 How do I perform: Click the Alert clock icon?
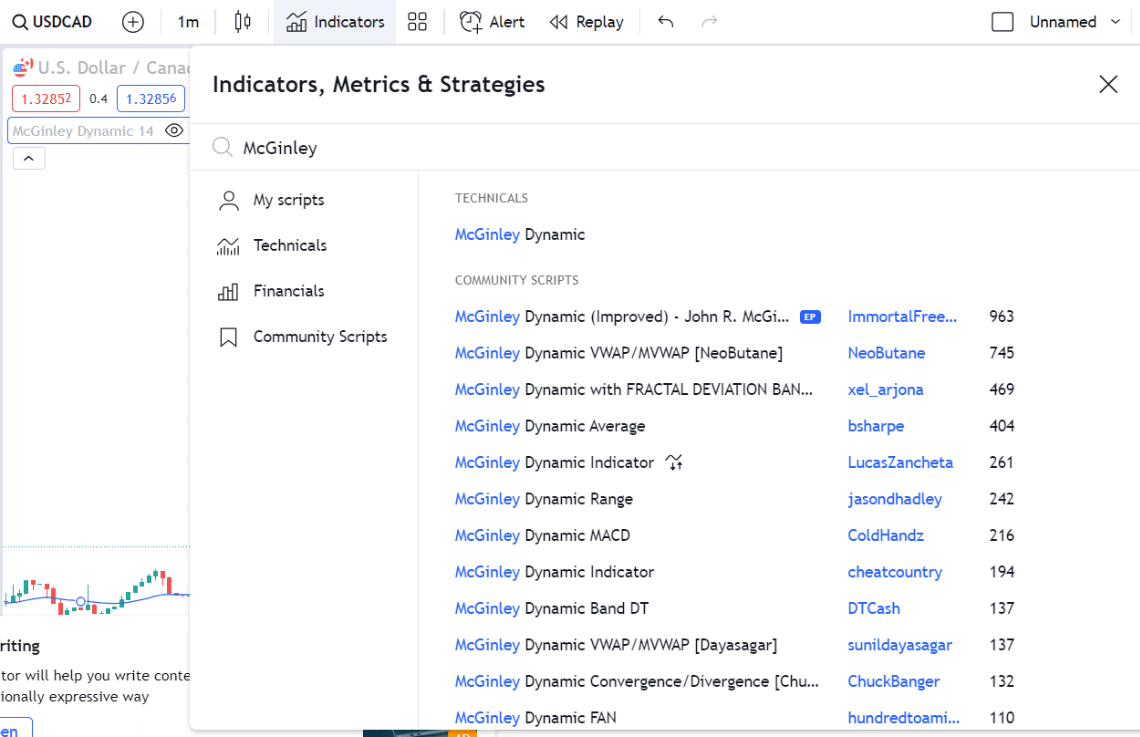click(x=470, y=21)
